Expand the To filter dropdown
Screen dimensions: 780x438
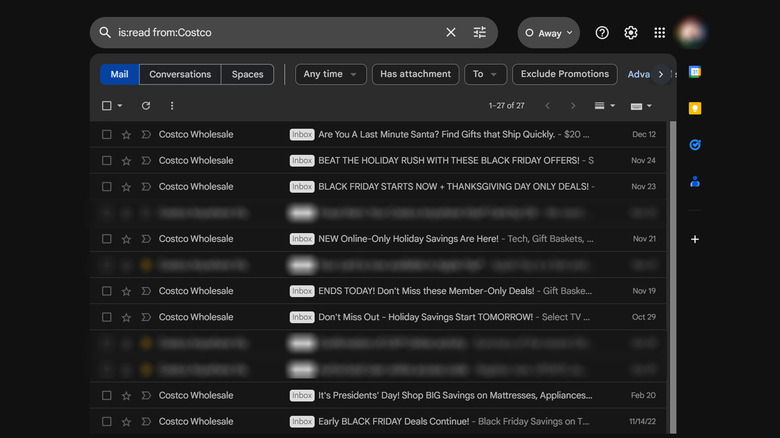[x=485, y=74]
